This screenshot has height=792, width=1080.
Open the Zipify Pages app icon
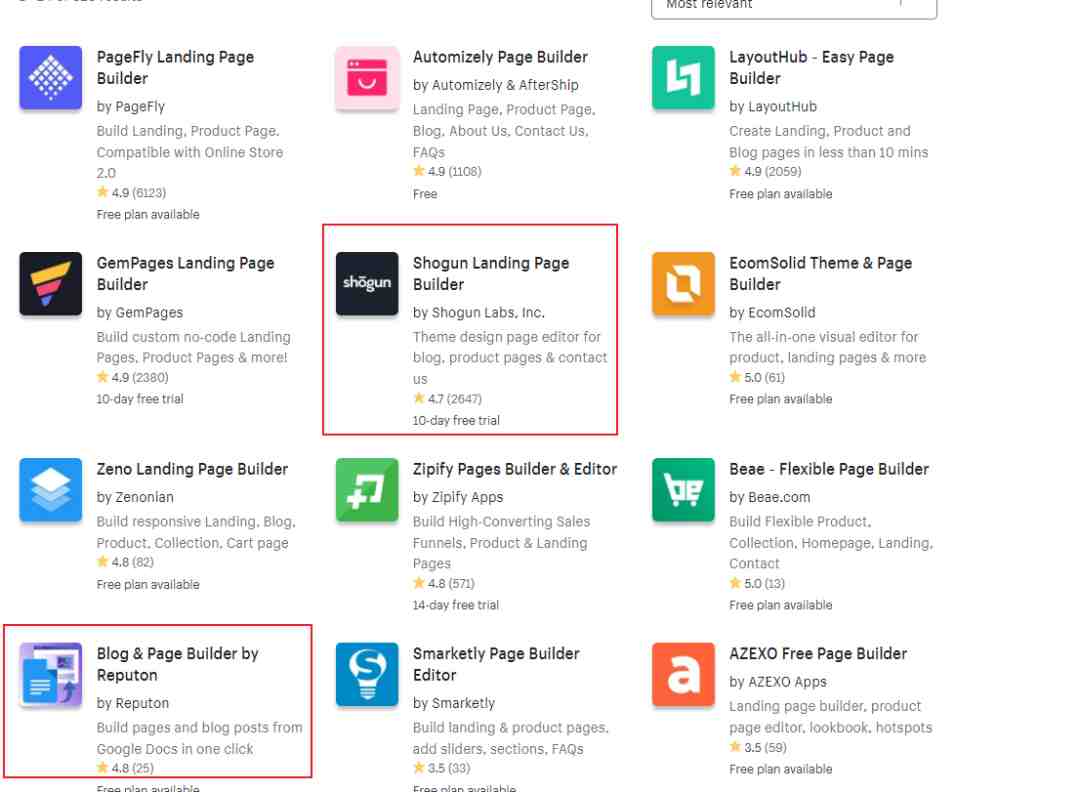[367, 490]
